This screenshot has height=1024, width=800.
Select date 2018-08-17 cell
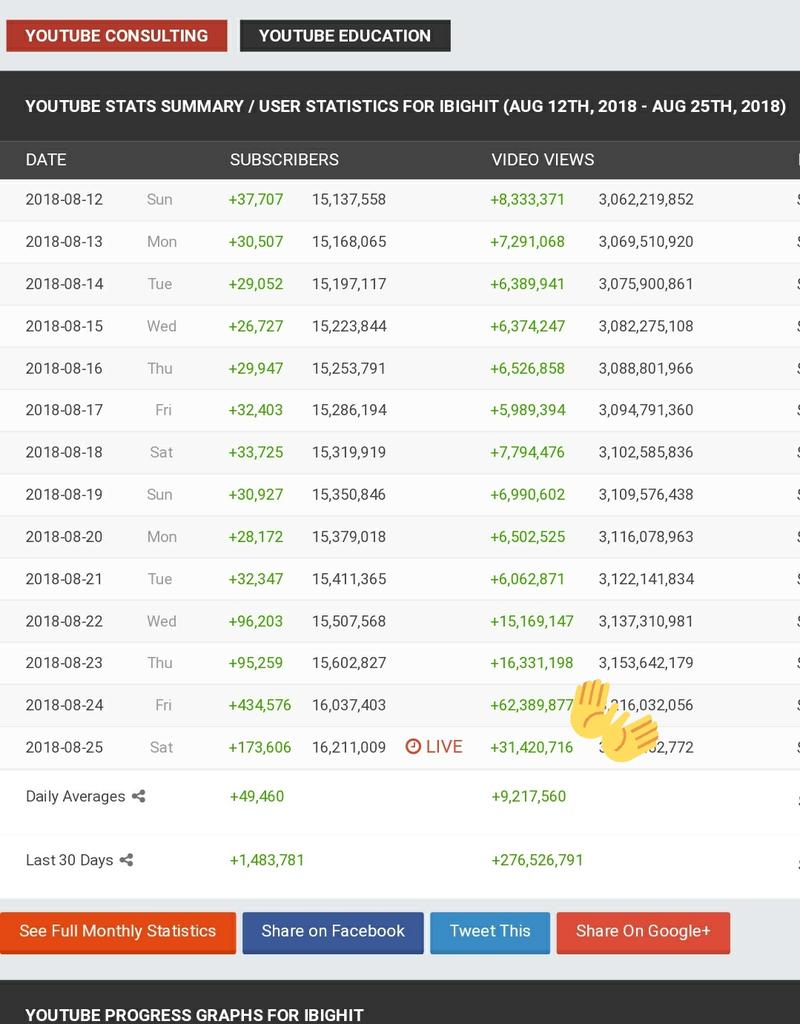tap(64, 410)
